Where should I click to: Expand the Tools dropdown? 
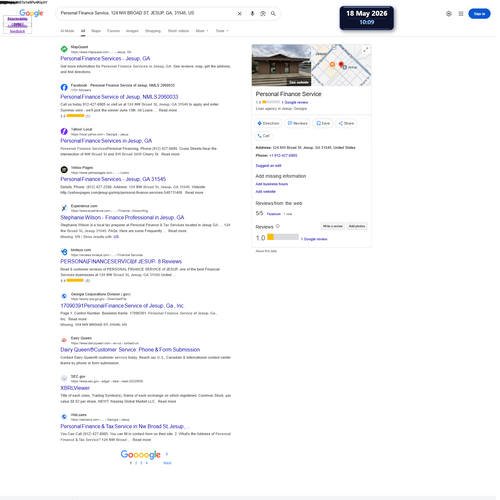pyautogui.click(x=222, y=31)
